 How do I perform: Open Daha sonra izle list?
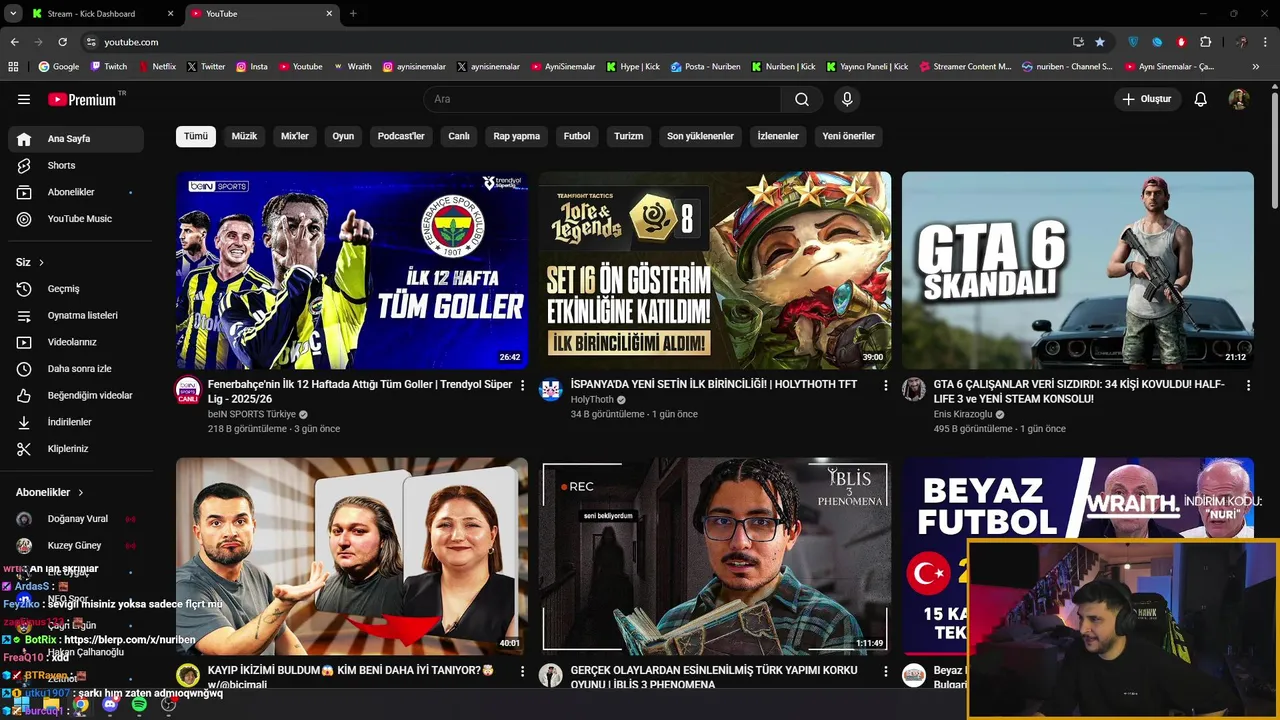coord(76,369)
